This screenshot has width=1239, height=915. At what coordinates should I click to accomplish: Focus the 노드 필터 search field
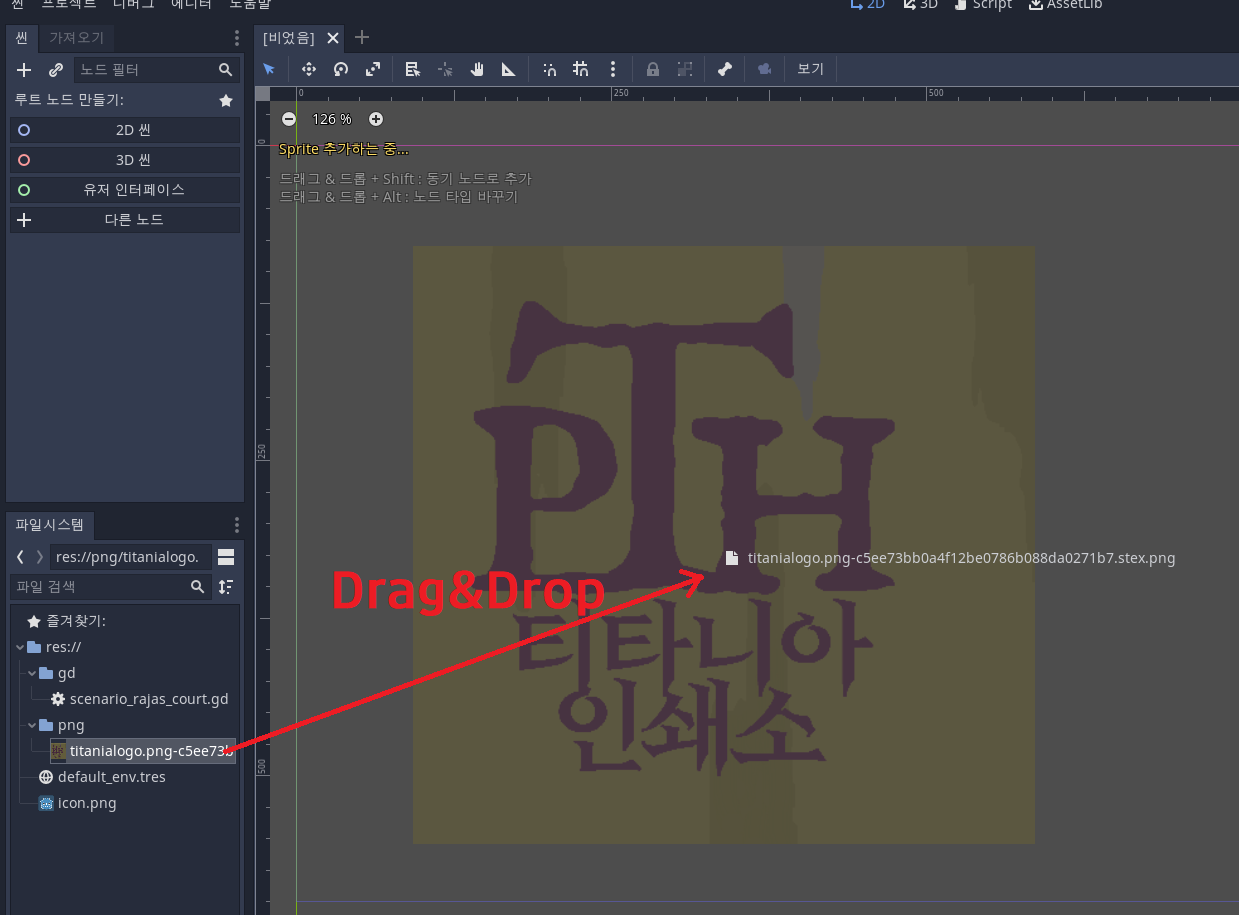(x=156, y=70)
